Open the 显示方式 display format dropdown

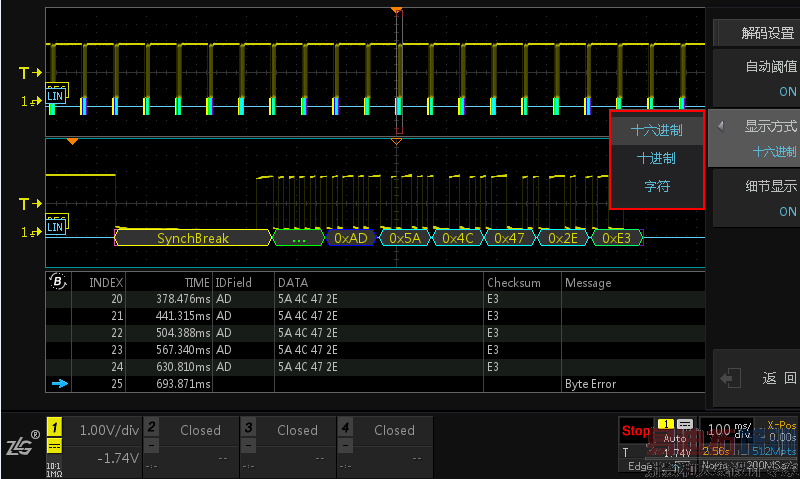(x=755, y=138)
